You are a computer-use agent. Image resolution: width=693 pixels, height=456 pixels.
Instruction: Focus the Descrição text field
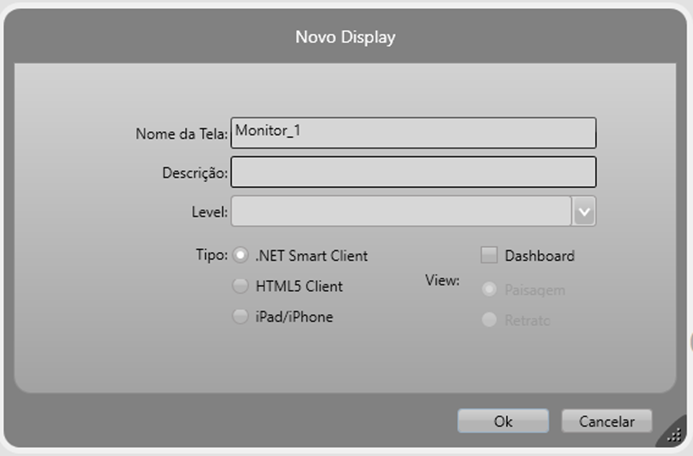pos(413,172)
